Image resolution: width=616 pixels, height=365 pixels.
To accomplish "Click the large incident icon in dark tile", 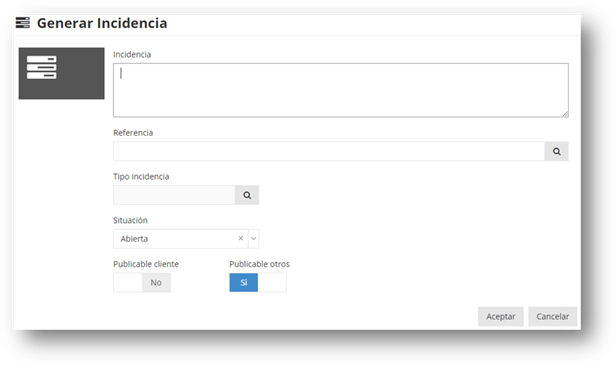I will pyautogui.click(x=42, y=67).
